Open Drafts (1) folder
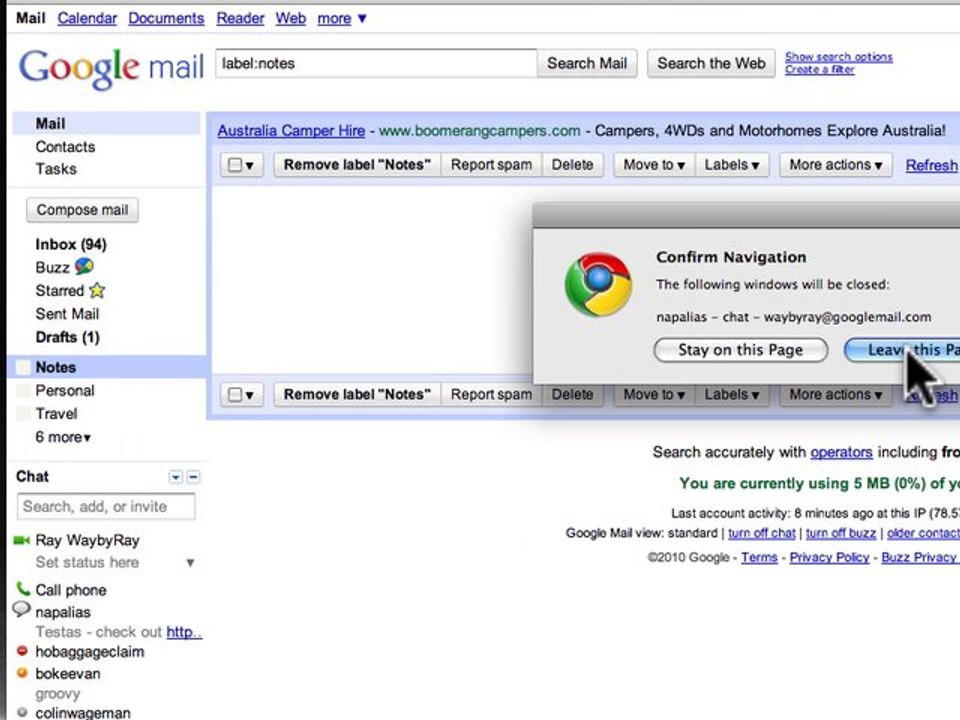Viewport: 960px width, 720px height. 67,337
